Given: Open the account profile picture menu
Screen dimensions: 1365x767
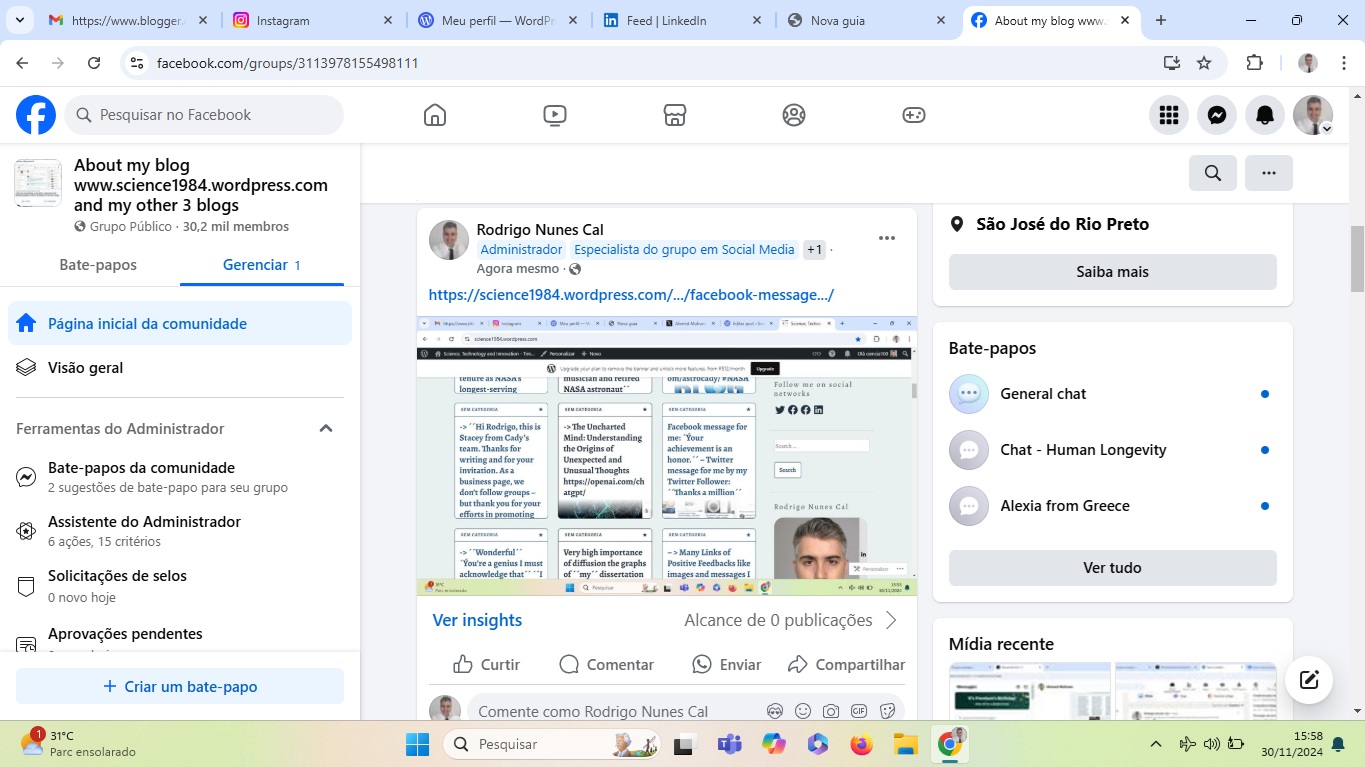Looking at the screenshot, I should (1313, 115).
